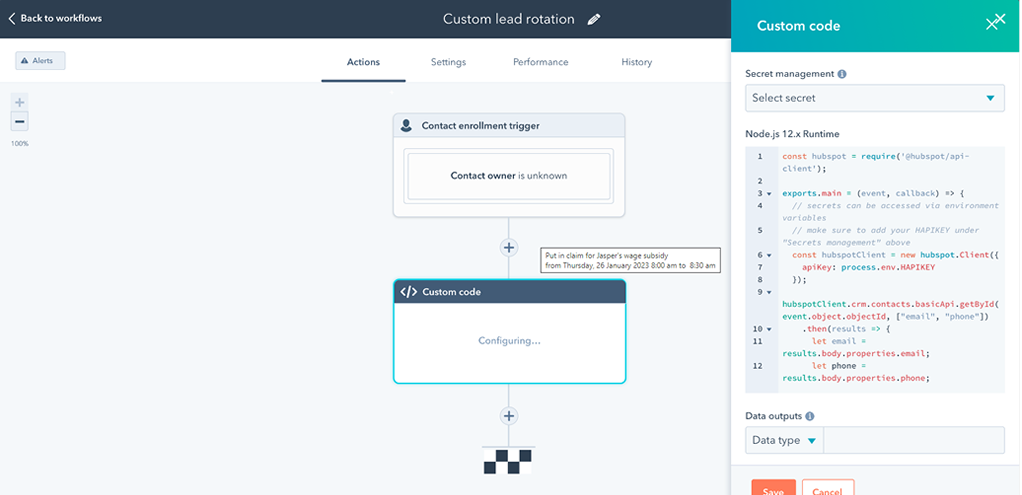Switch to the Settings tab
The image size is (1022, 495).
pyautogui.click(x=448, y=62)
